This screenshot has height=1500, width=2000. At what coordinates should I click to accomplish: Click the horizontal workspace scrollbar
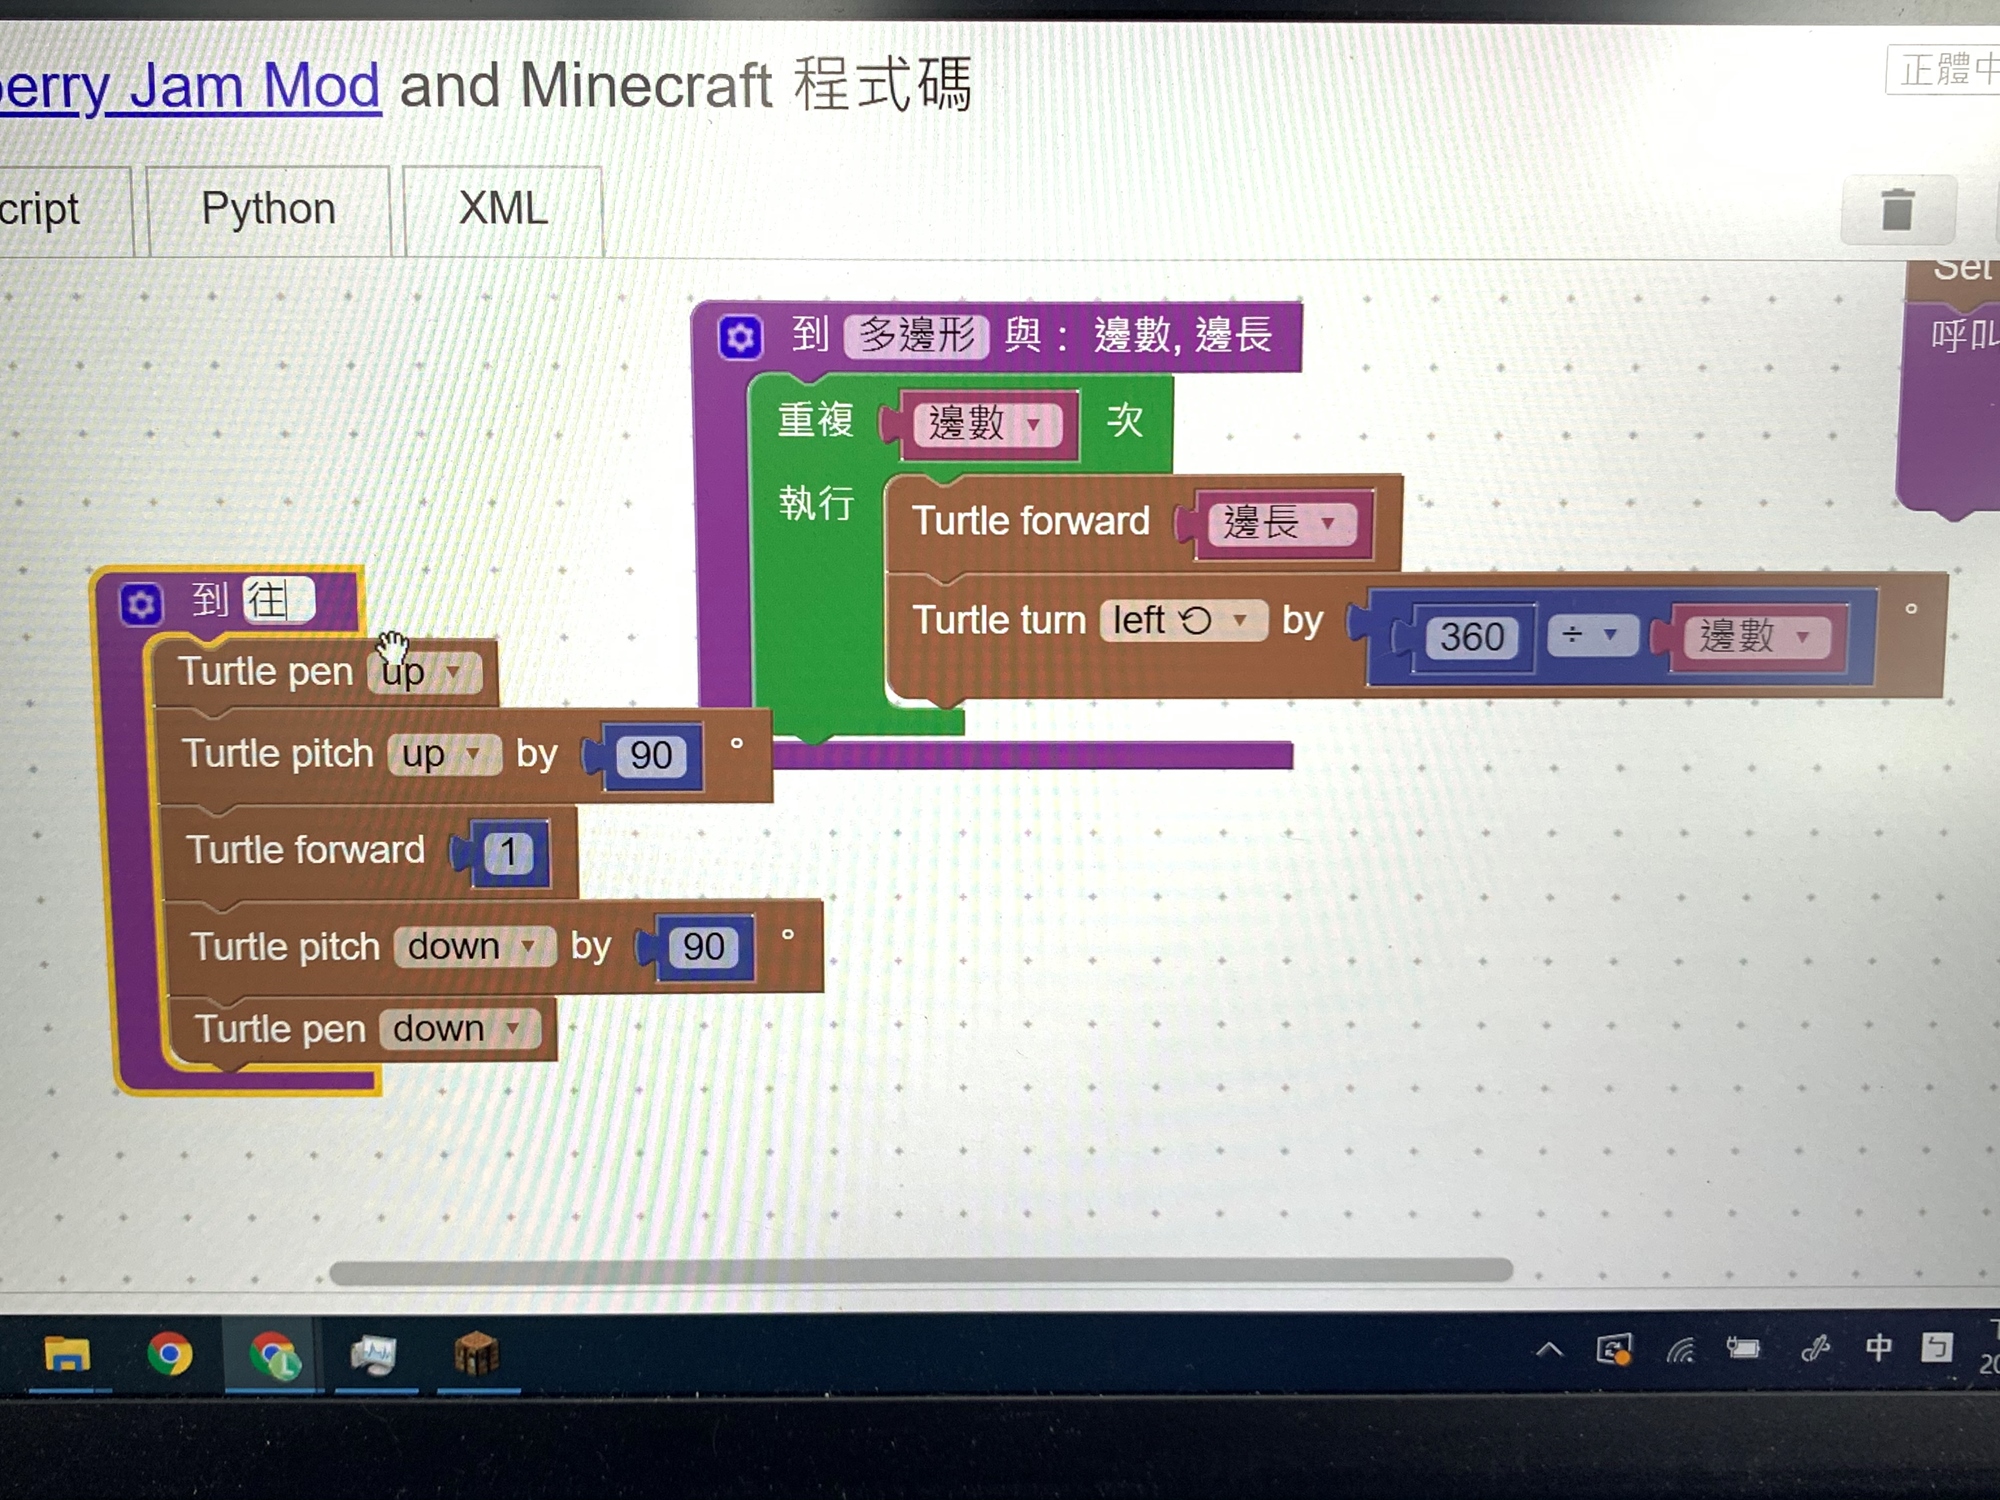tap(920, 1271)
